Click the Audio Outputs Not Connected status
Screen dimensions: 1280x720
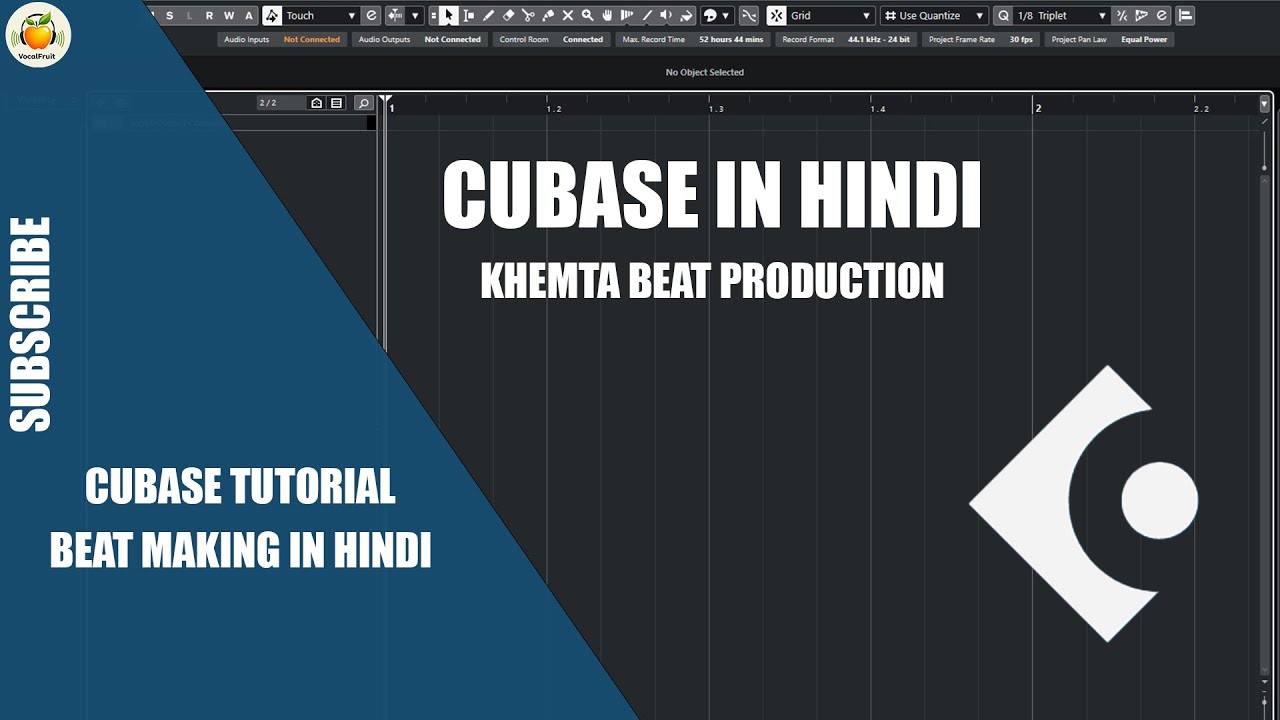point(420,39)
